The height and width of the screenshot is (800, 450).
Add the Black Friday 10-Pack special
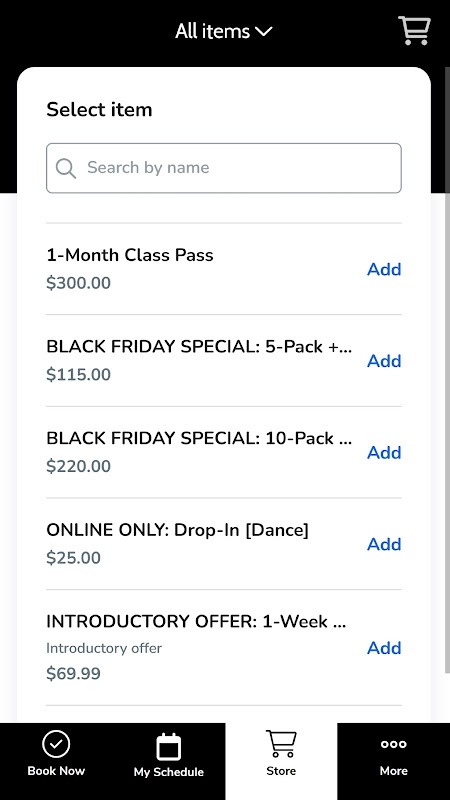(x=384, y=452)
